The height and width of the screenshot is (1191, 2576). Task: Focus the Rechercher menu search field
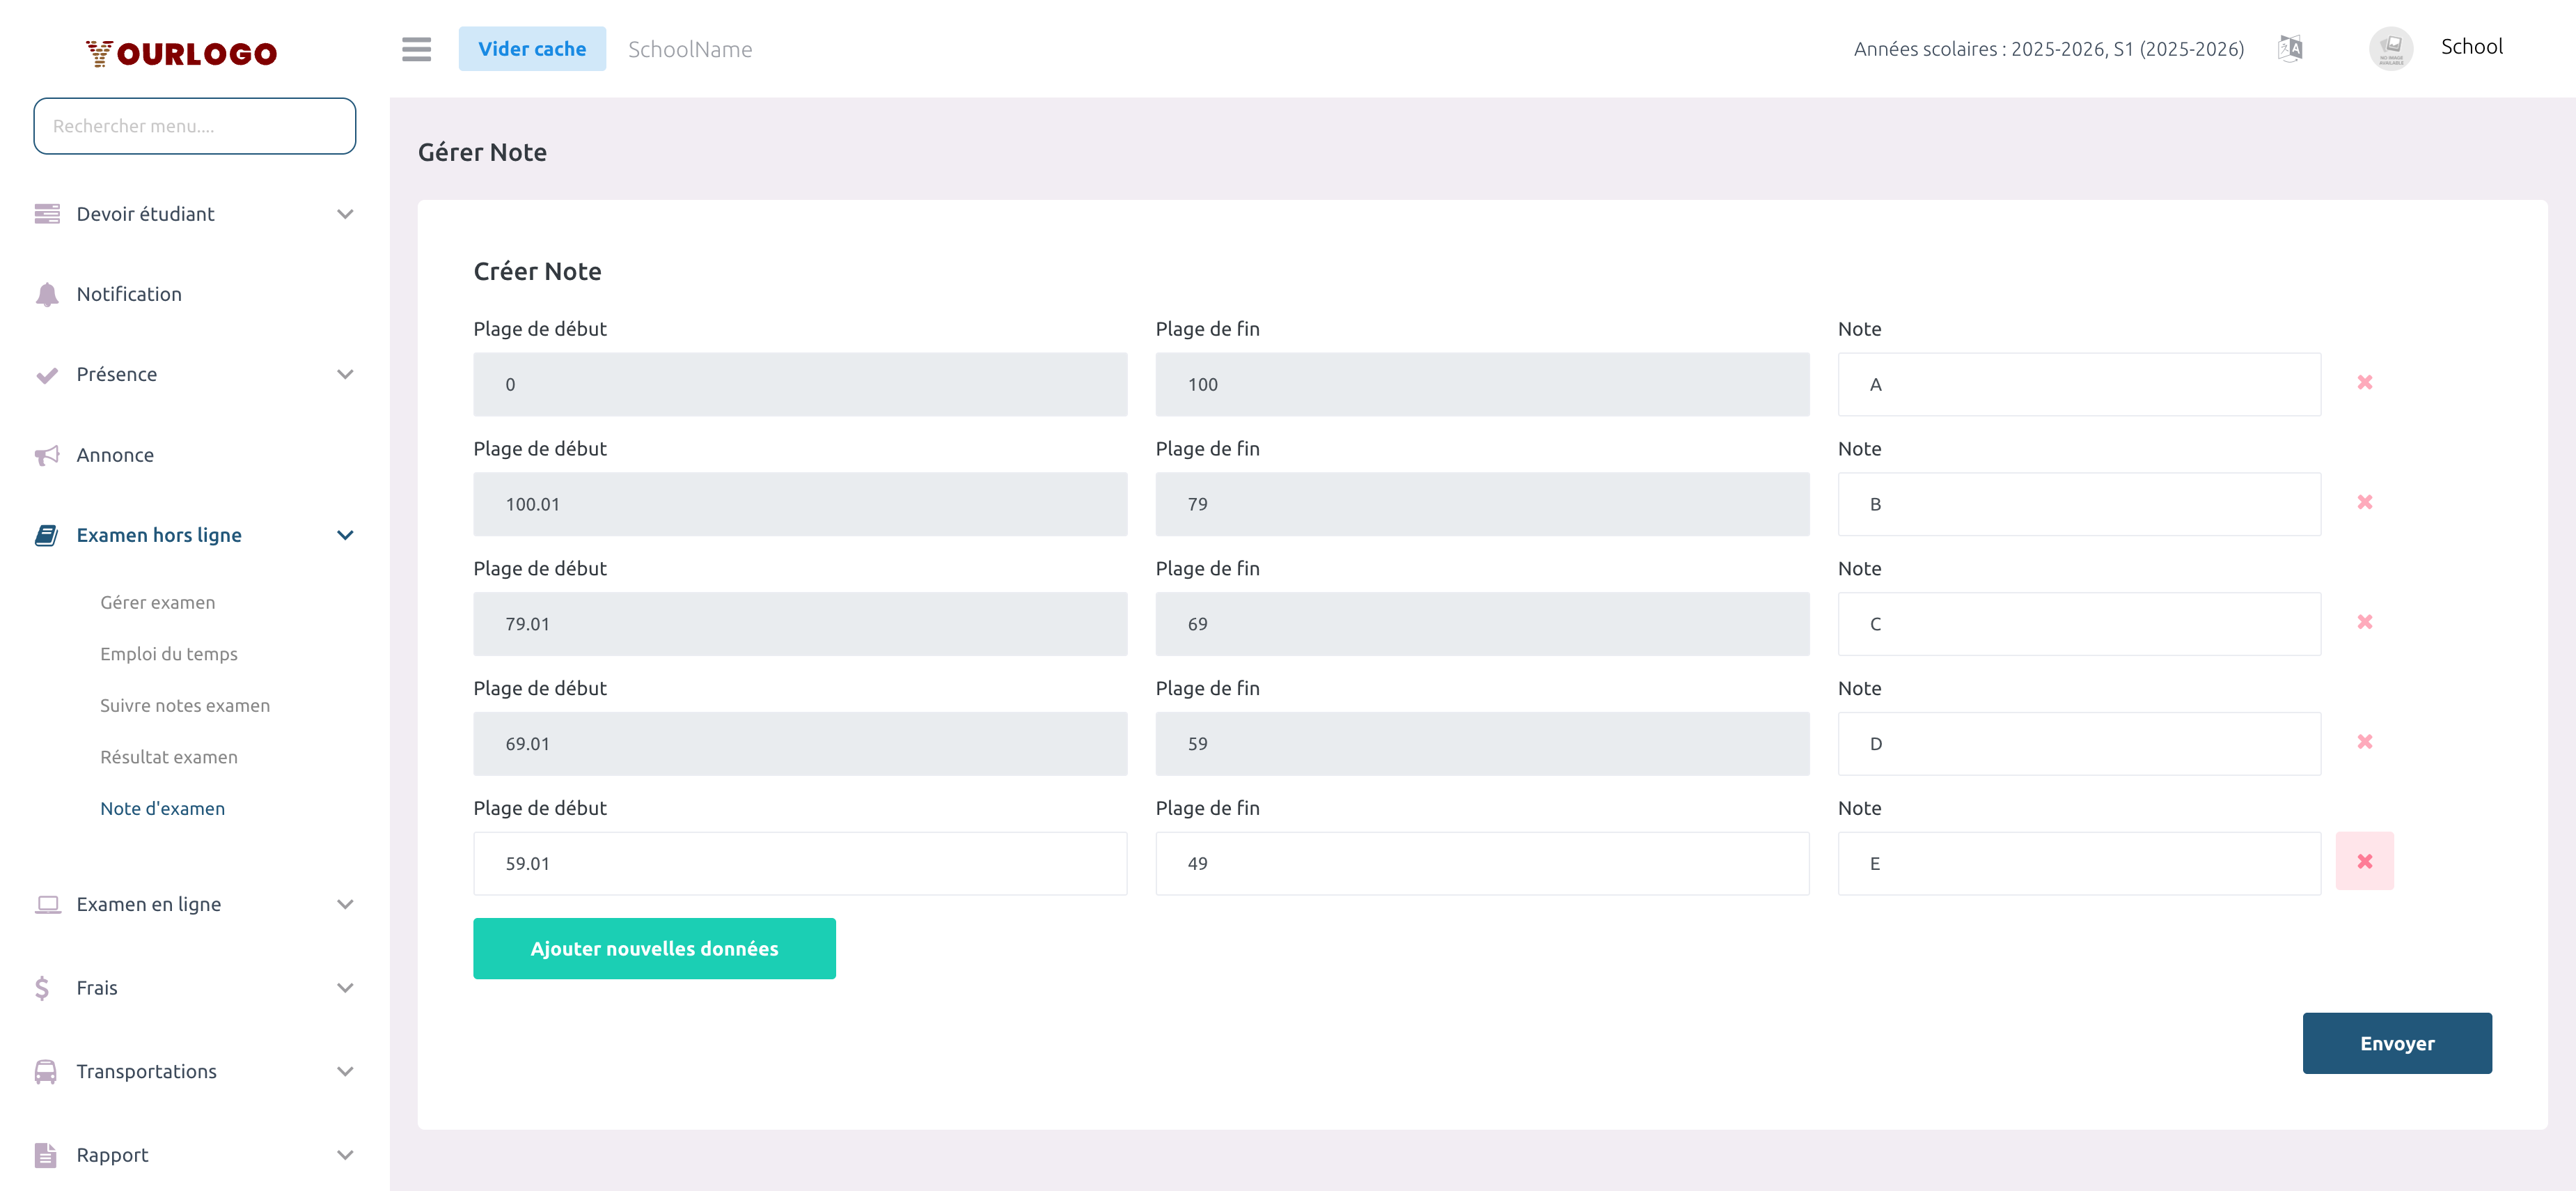(x=194, y=126)
